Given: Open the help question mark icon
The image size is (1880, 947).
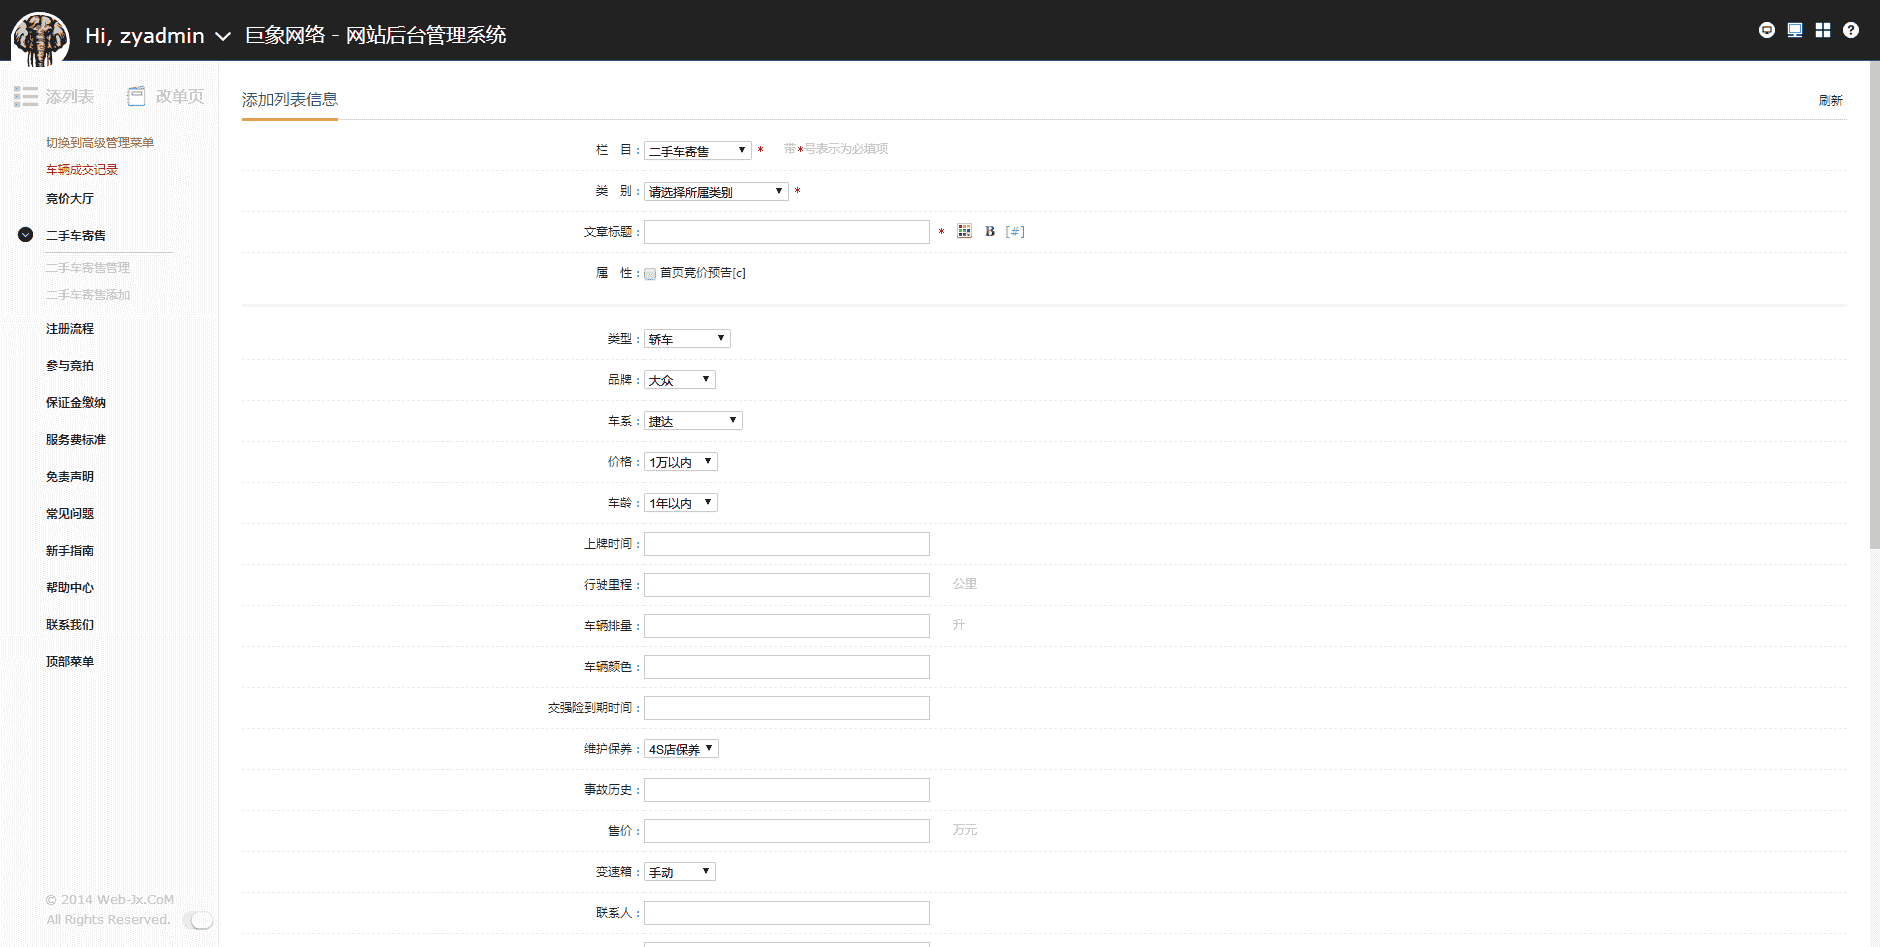Looking at the screenshot, I should pos(1851,30).
